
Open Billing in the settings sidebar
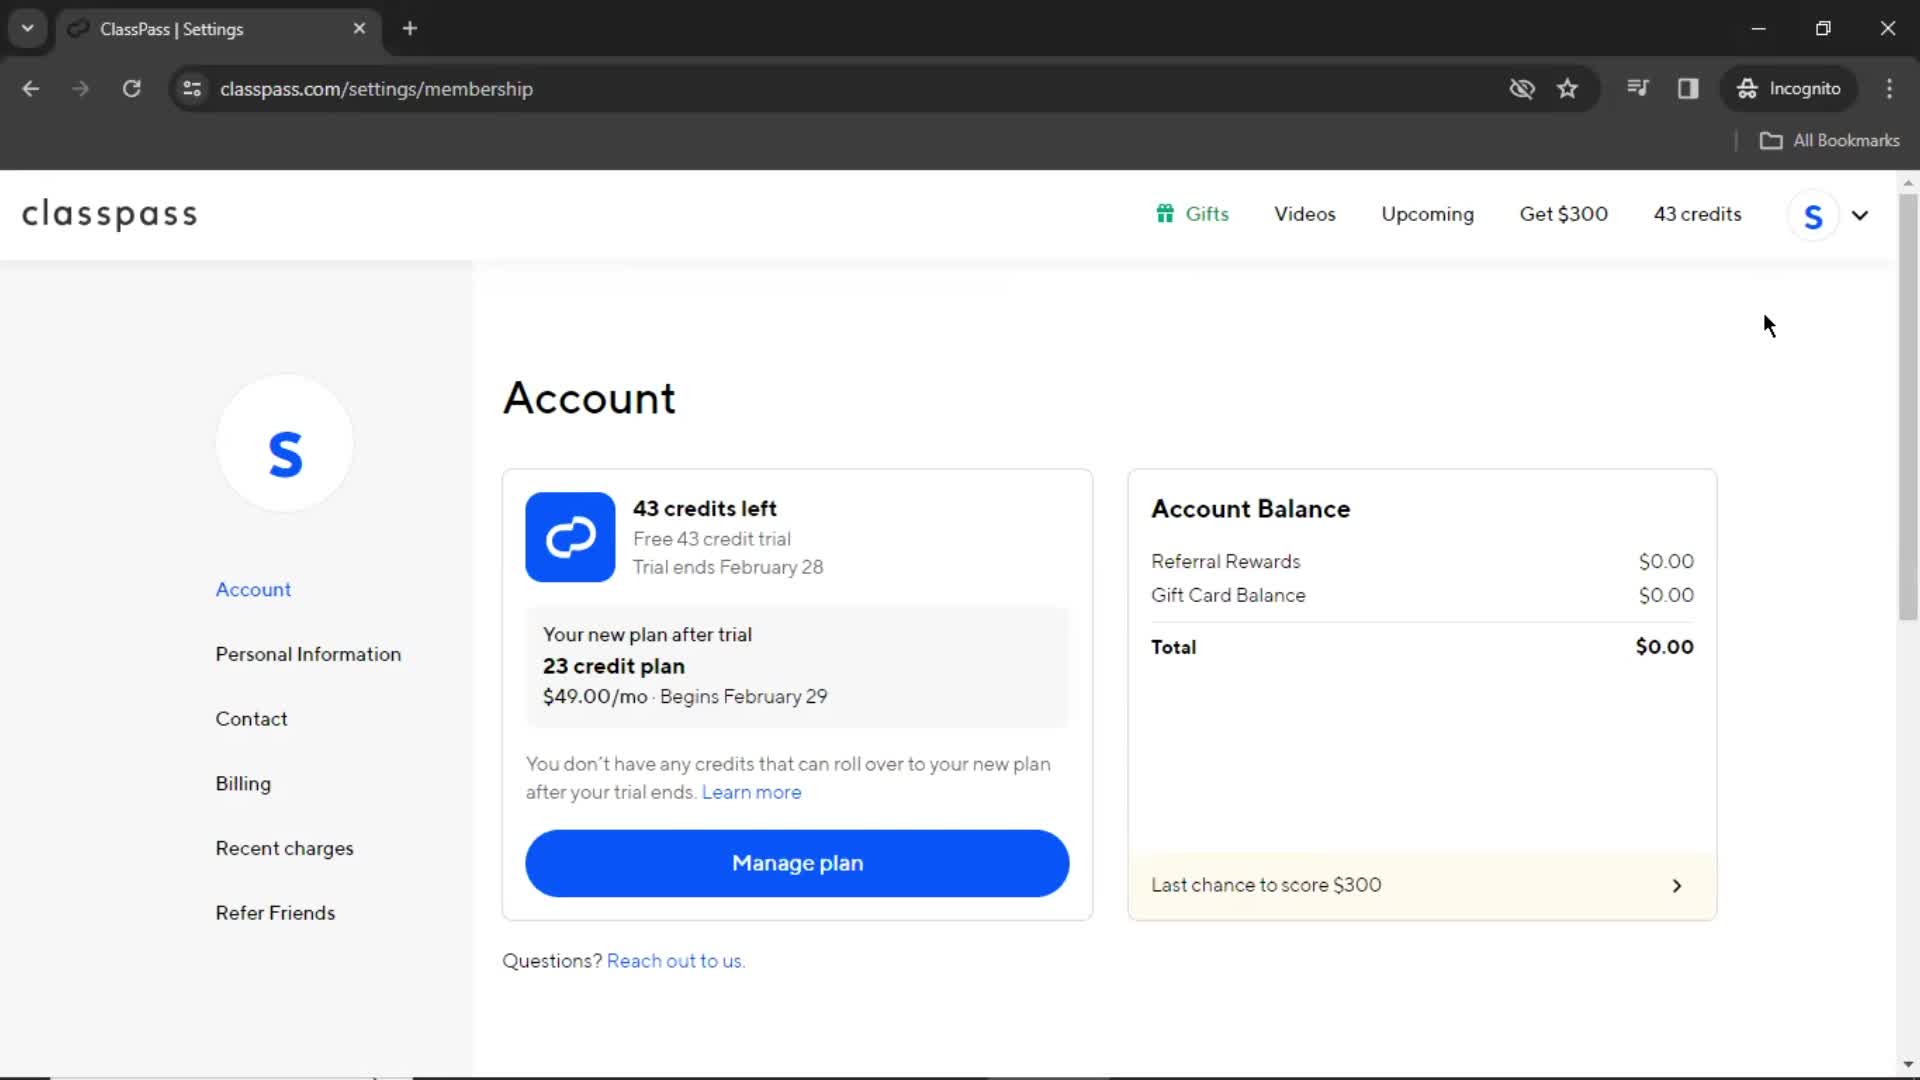(243, 784)
